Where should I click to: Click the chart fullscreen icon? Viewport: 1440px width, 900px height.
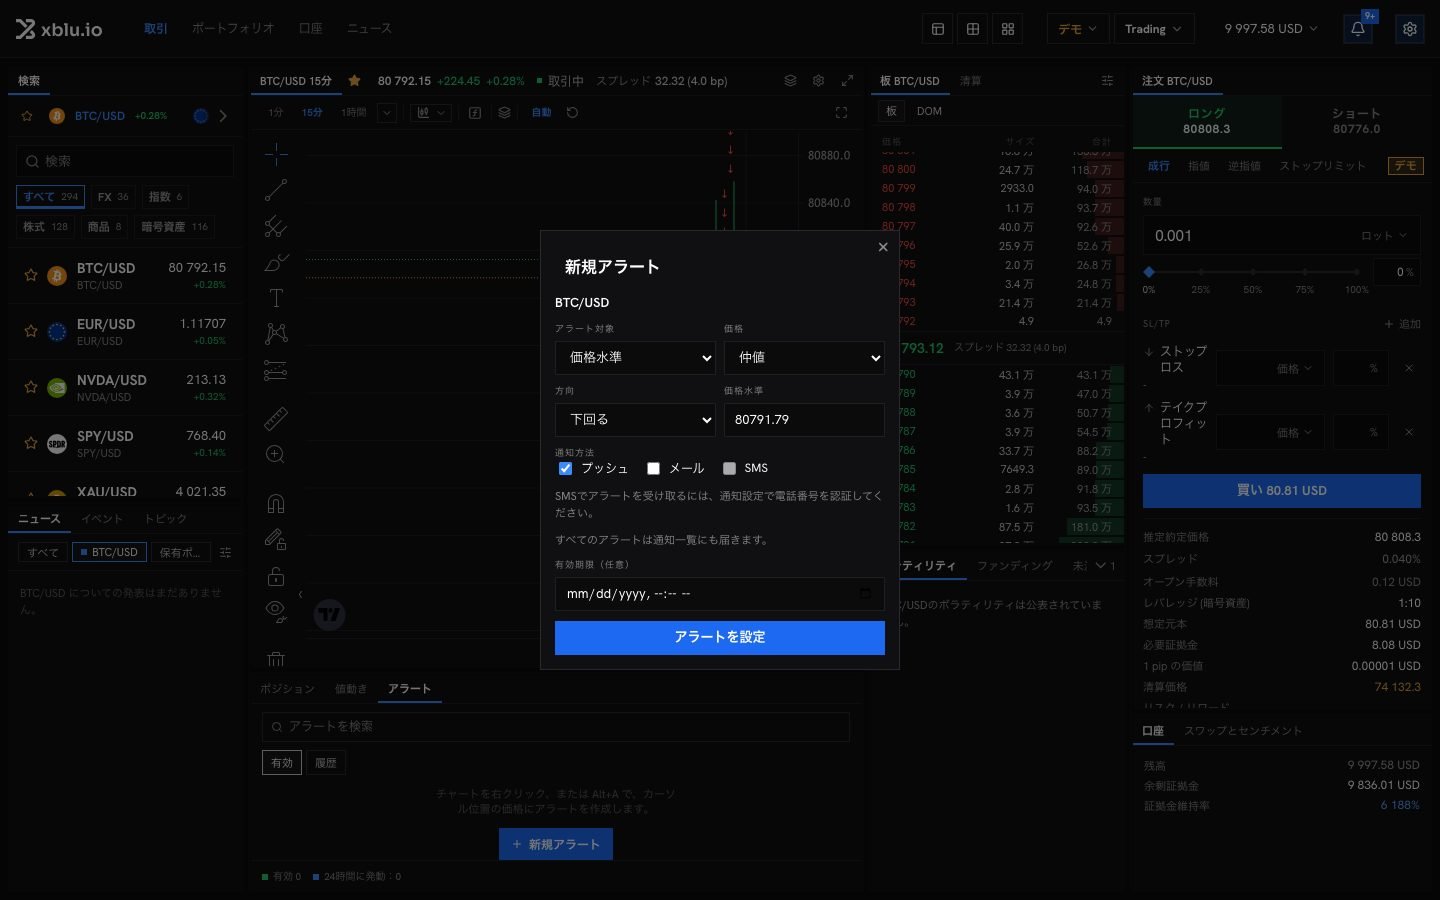(x=841, y=113)
